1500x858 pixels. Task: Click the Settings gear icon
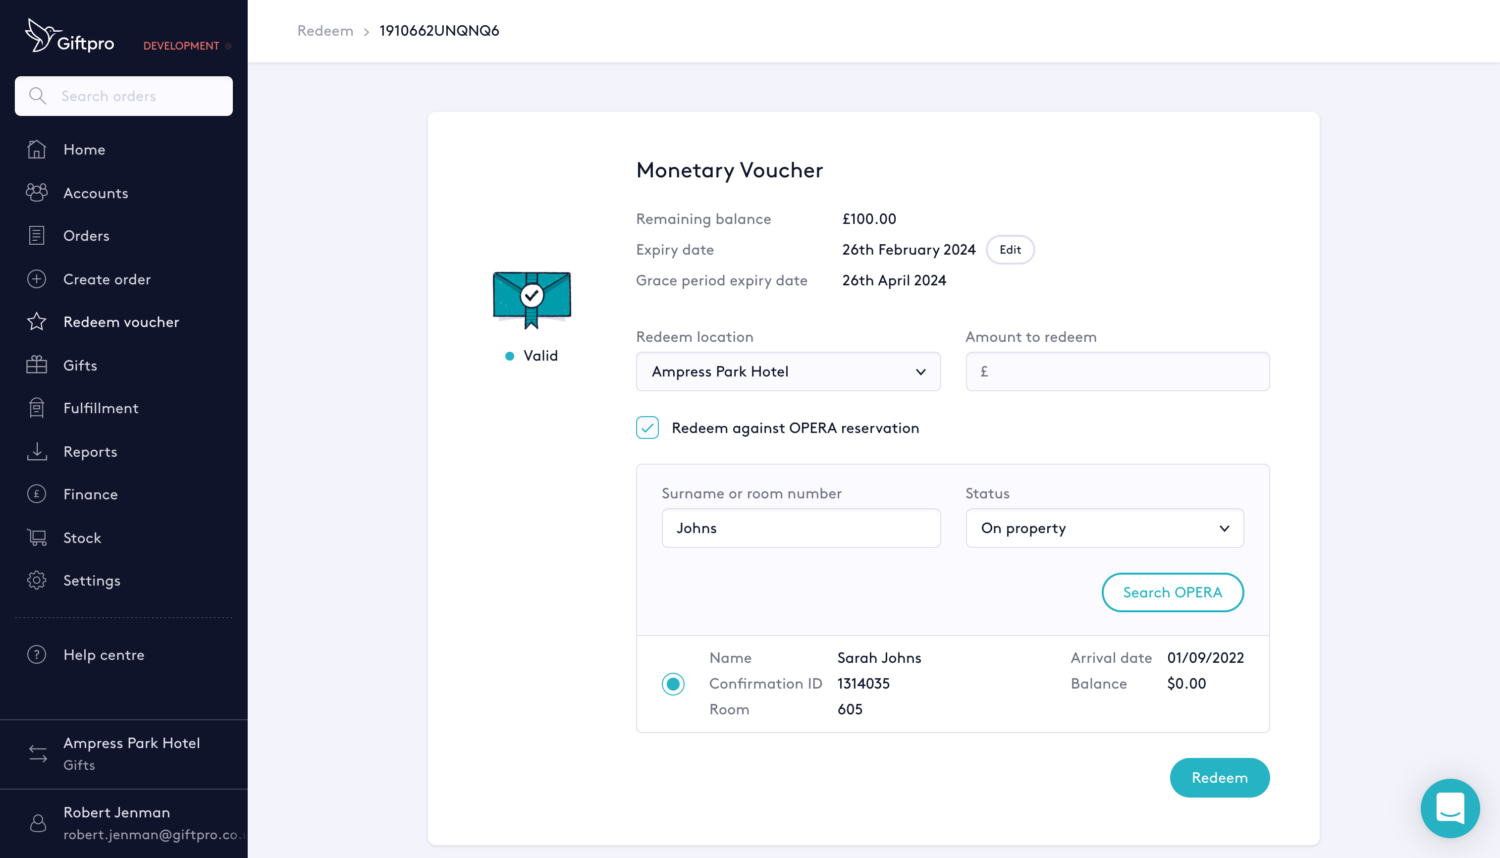37,581
